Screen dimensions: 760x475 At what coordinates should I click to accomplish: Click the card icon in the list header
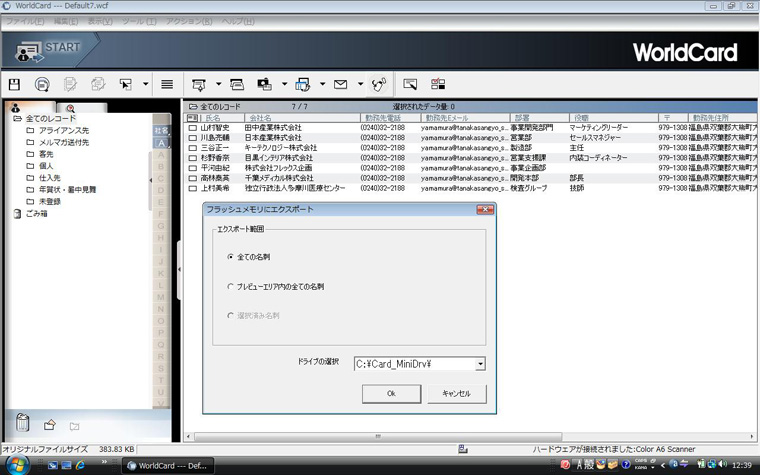click(192, 118)
